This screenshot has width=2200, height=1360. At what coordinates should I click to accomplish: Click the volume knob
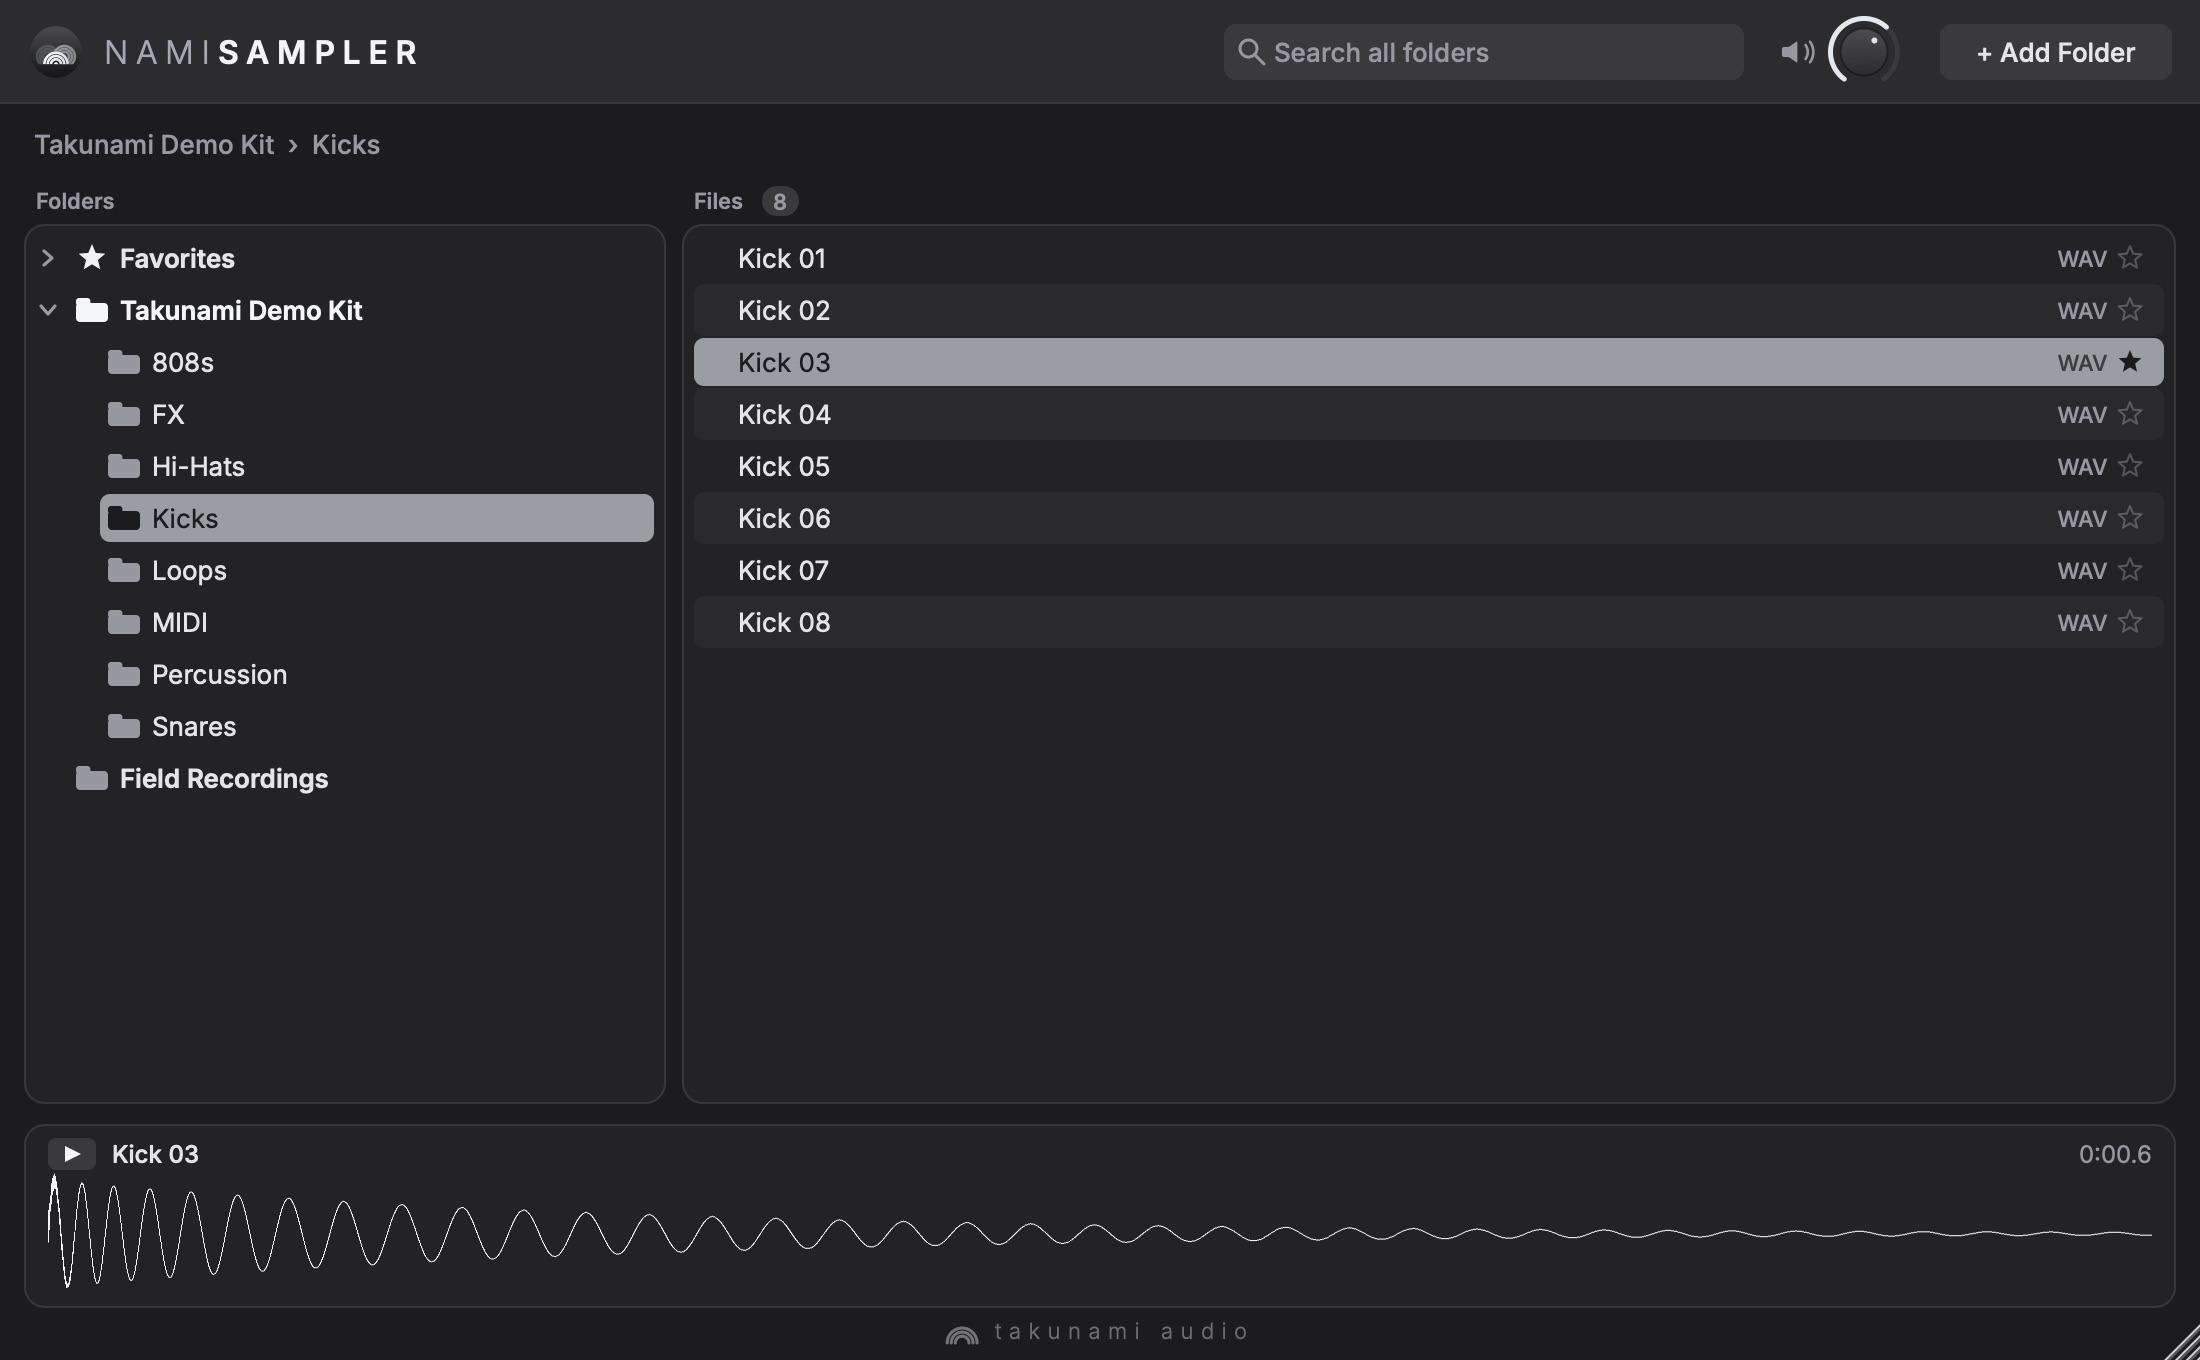[1863, 52]
